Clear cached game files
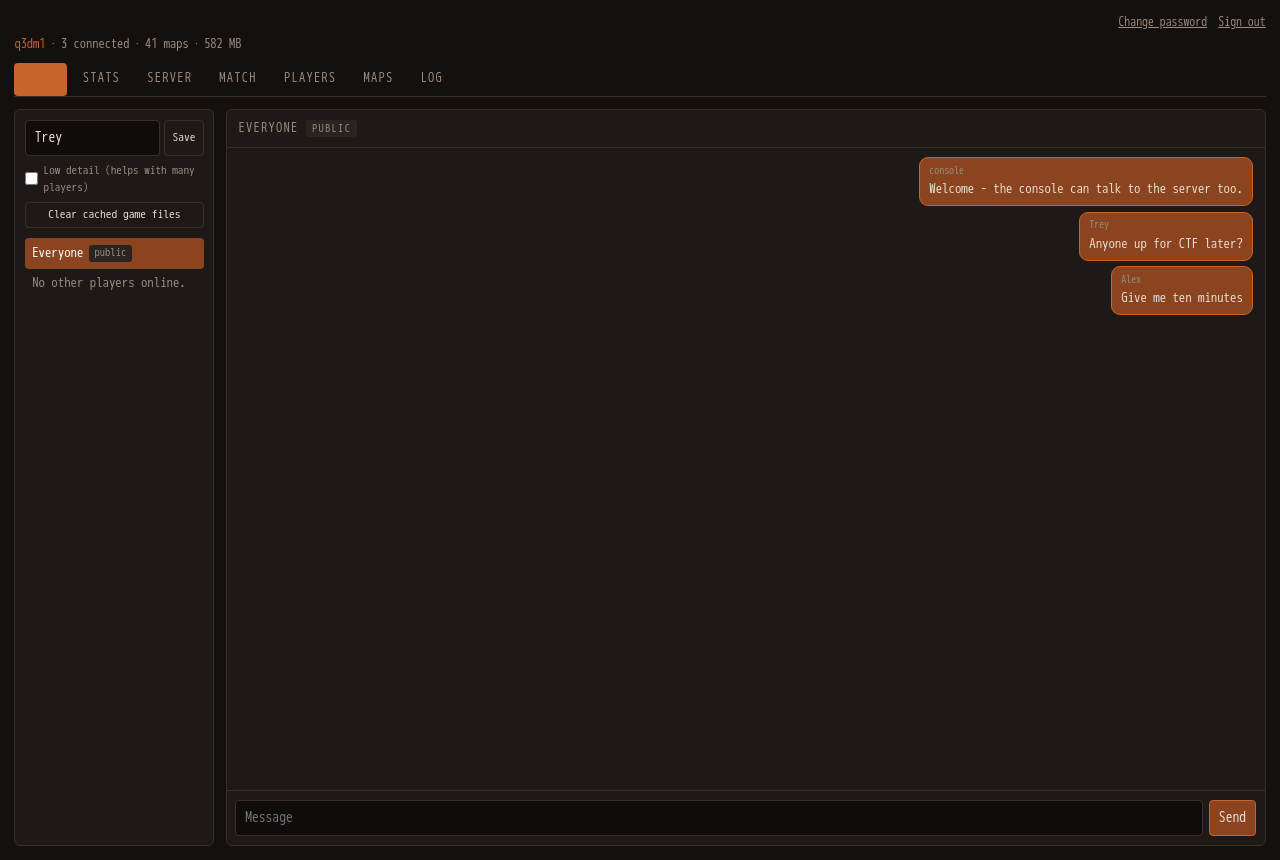Image resolution: width=1280 pixels, height=860 pixels. (114, 215)
